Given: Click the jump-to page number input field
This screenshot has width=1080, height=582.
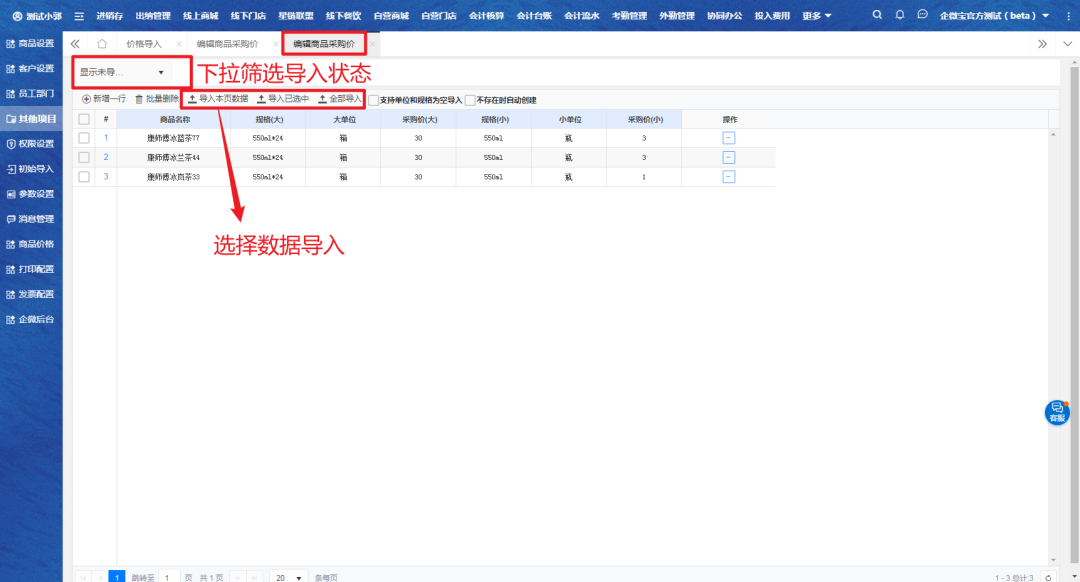Looking at the screenshot, I should (x=170, y=578).
